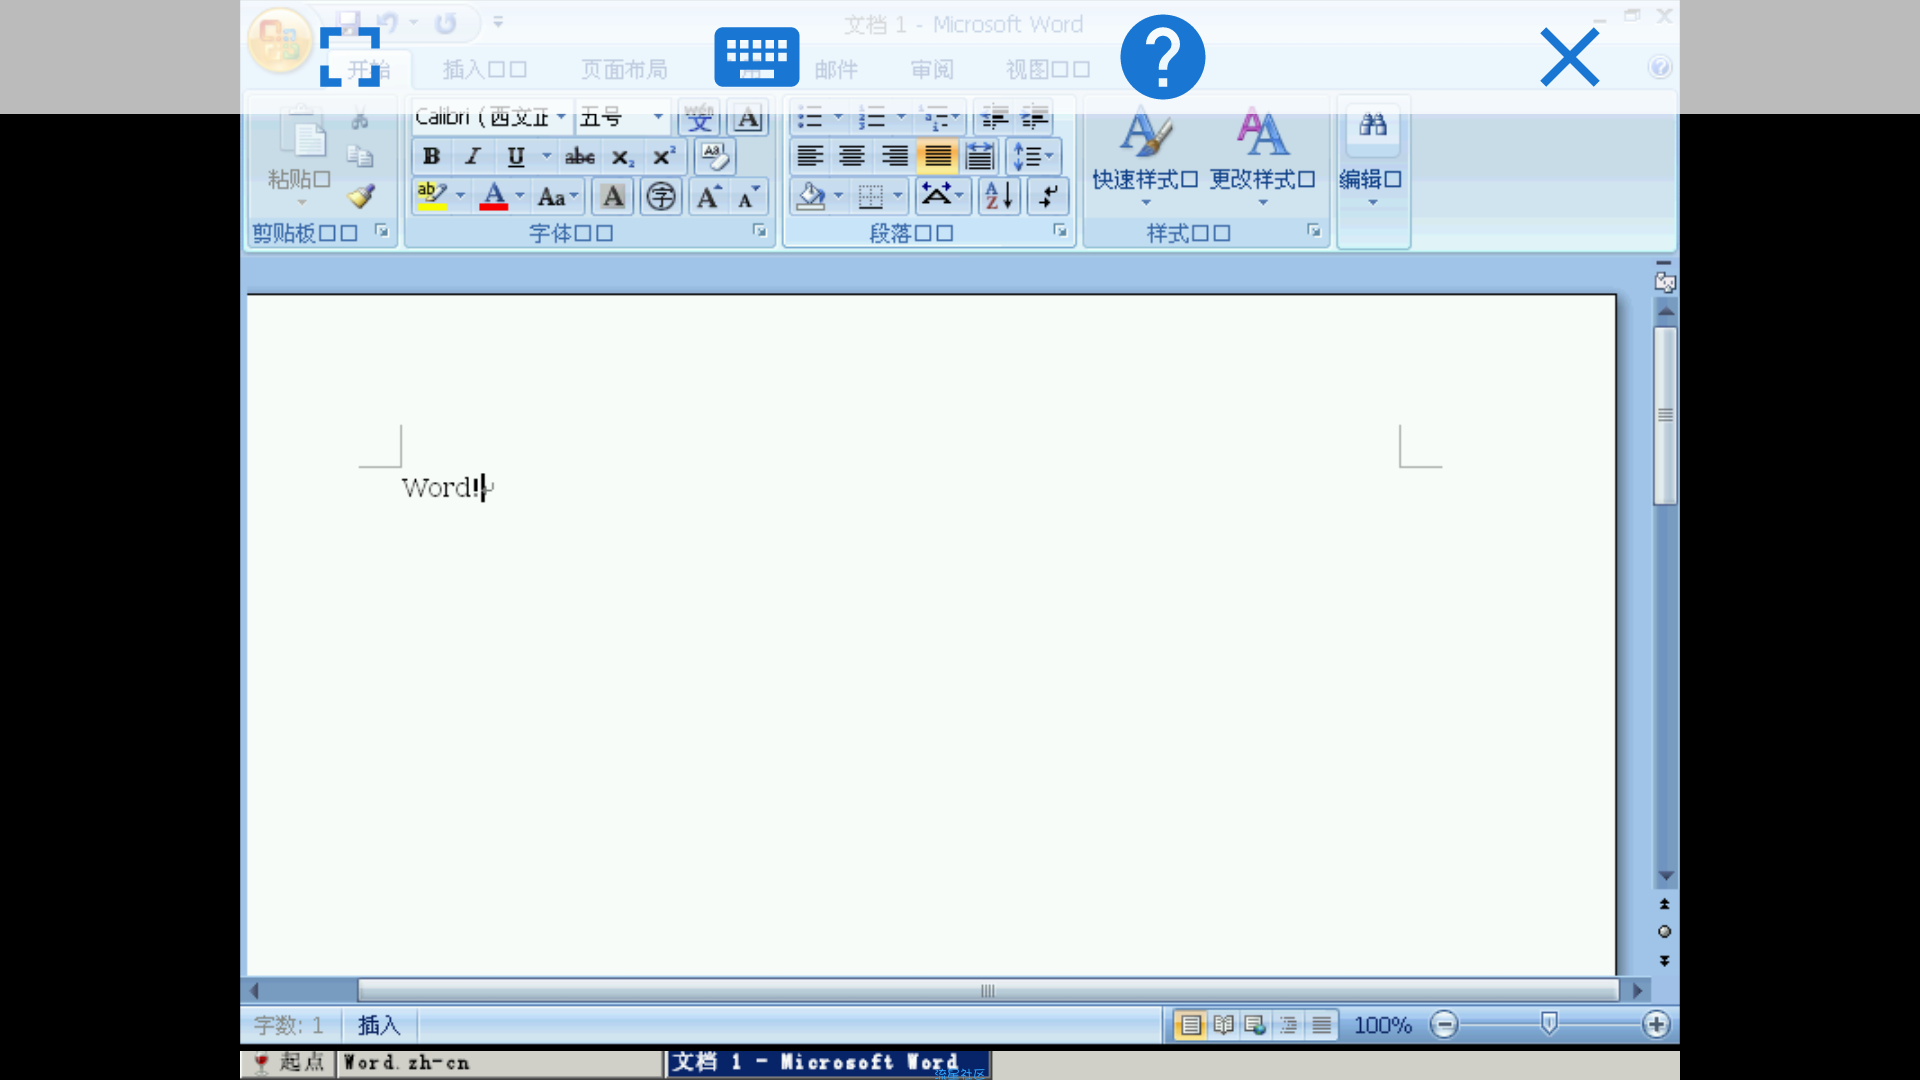1920x1080 pixels.
Task: Toggle Superscript formatting
Action: [664, 156]
